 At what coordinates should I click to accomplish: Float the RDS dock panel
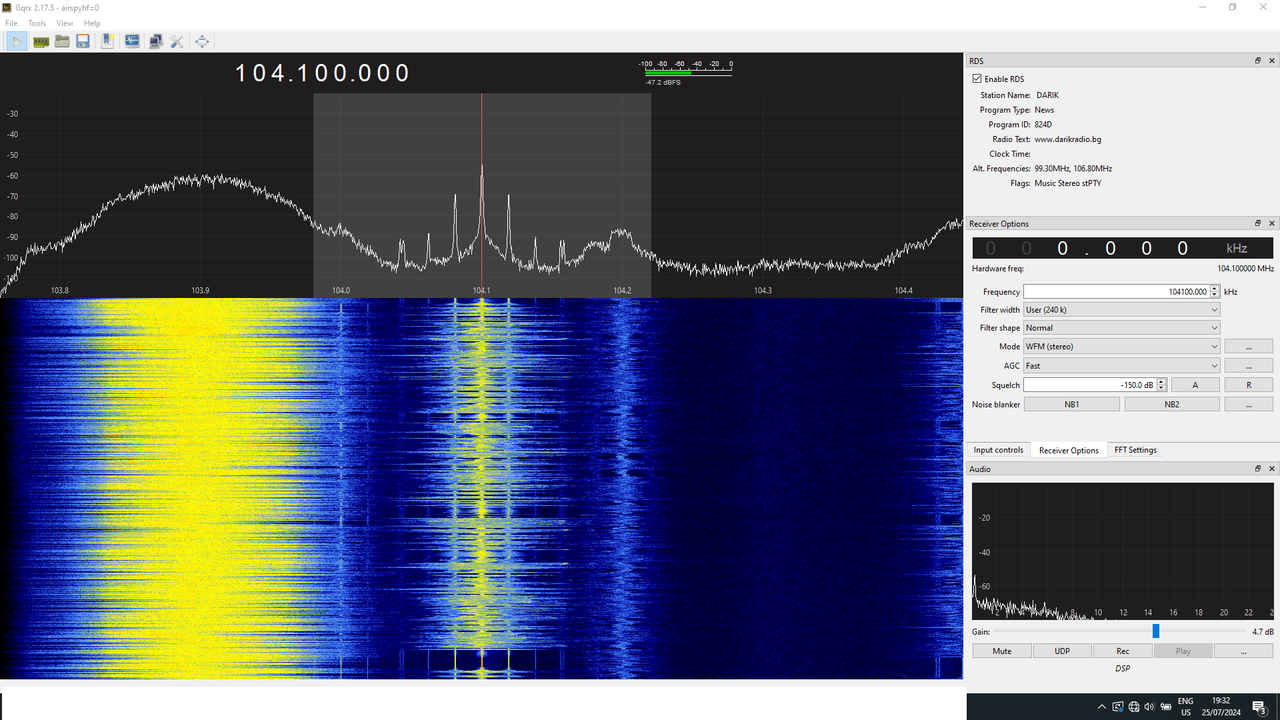tap(1258, 61)
